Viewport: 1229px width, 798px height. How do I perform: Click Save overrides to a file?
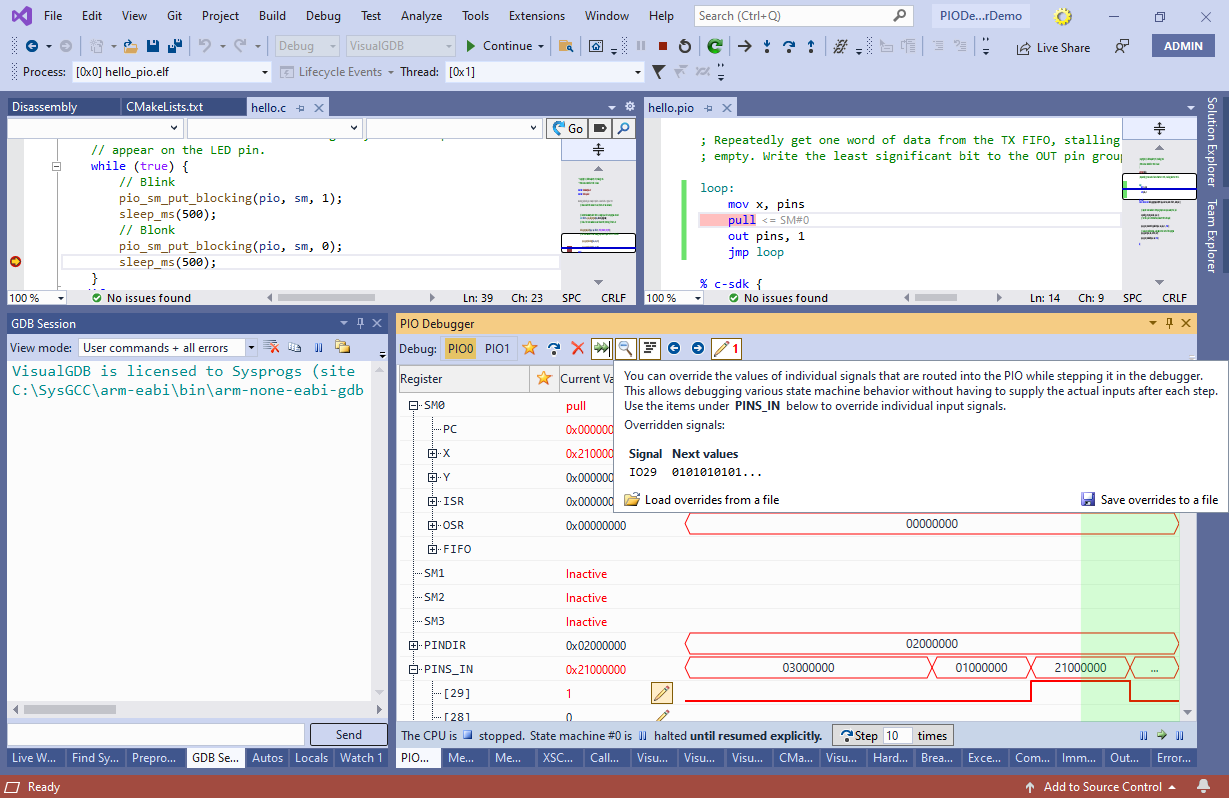pos(1150,499)
